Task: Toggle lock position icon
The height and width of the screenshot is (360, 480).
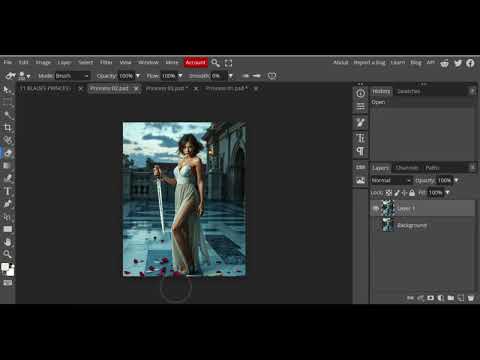Action: pyautogui.click(x=404, y=193)
